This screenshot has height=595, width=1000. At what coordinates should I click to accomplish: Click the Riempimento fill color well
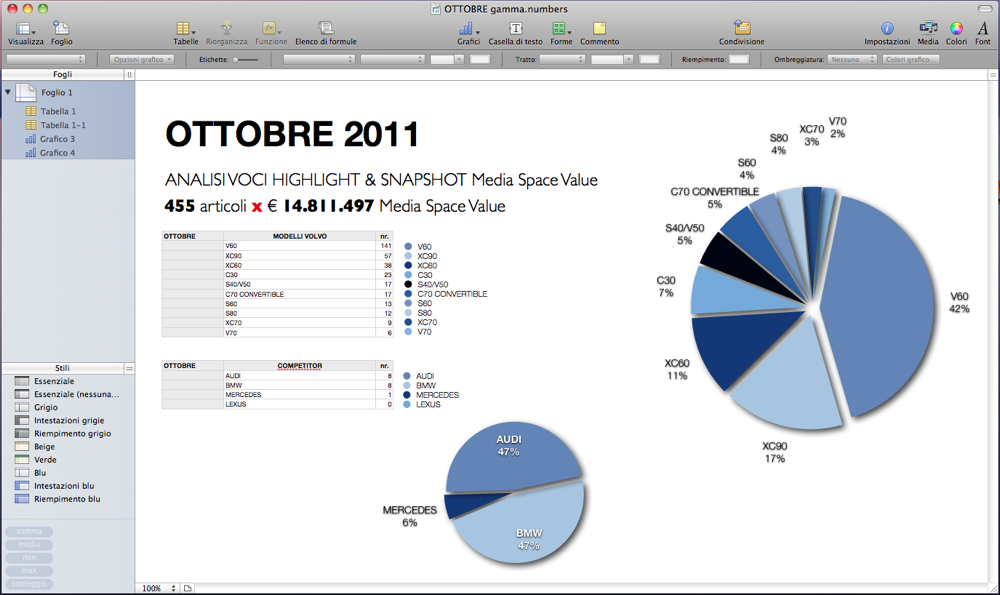(x=739, y=60)
